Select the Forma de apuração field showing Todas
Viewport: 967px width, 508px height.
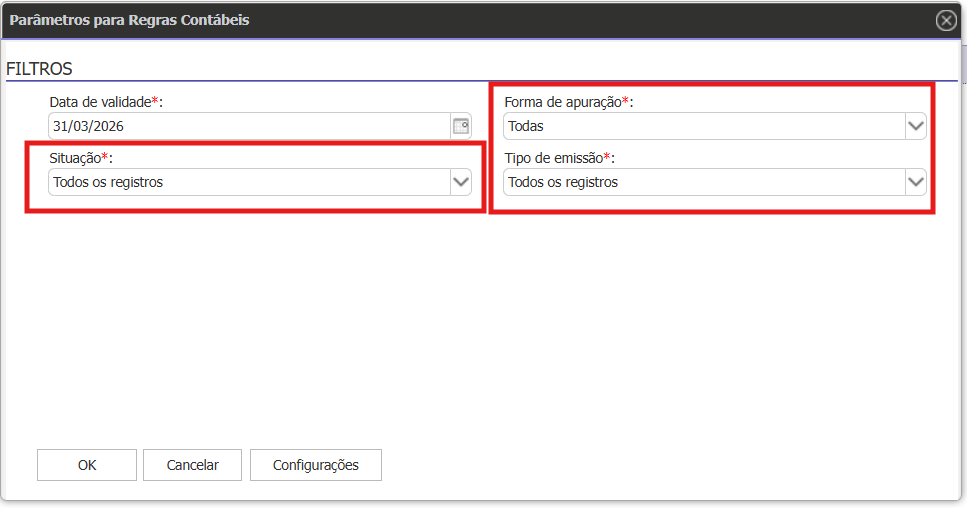coord(703,126)
